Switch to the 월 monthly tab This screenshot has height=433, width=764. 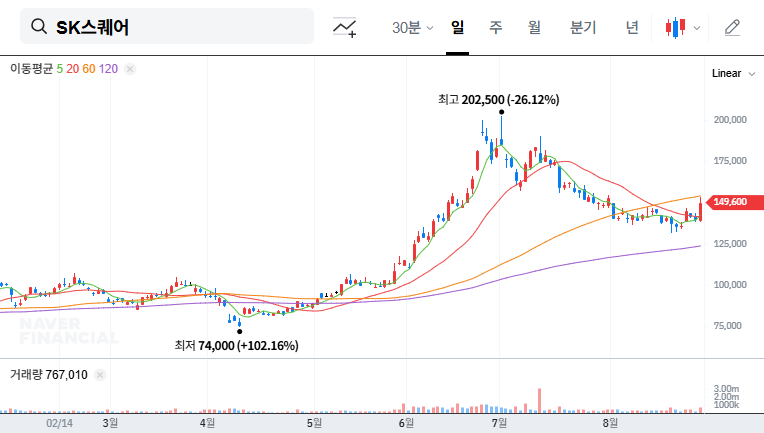535,27
